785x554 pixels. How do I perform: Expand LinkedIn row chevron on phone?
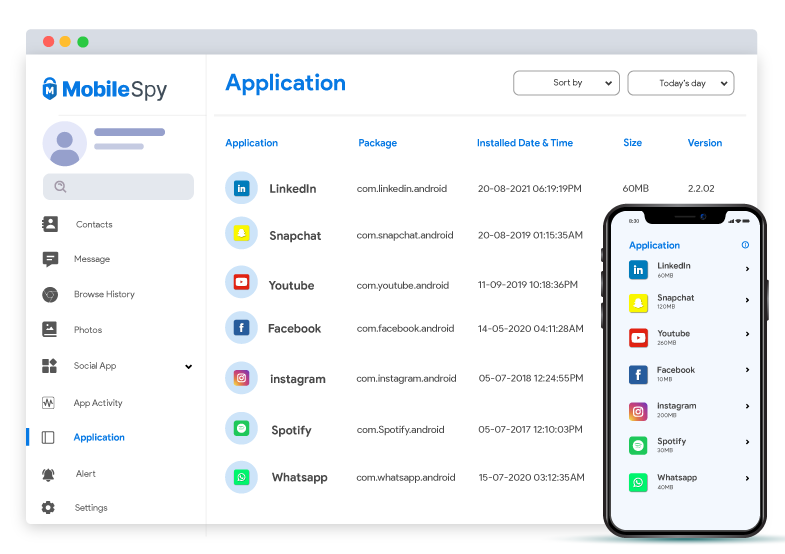point(747,269)
